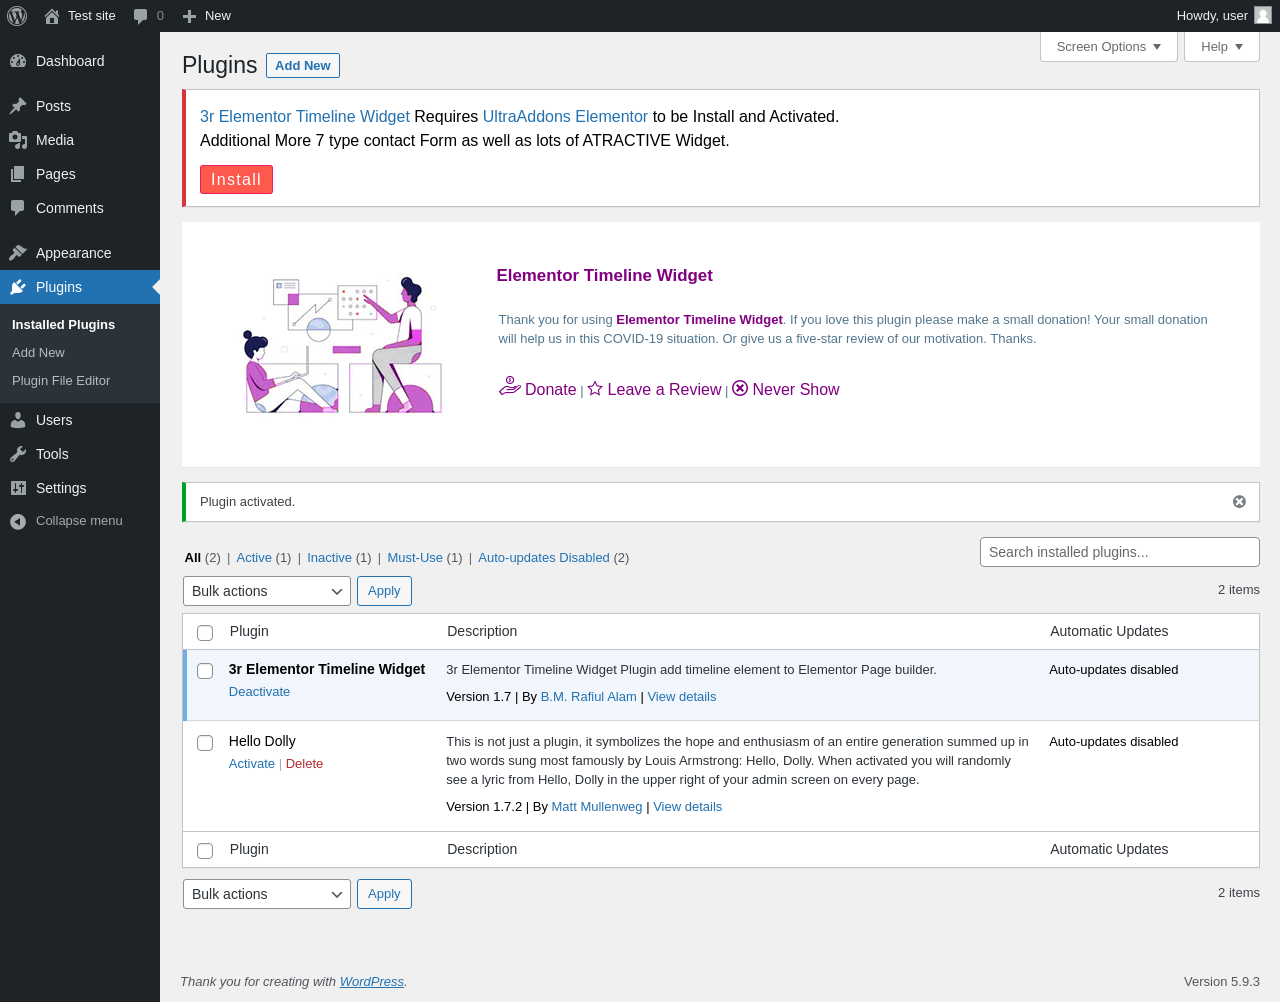Image resolution: width=1280 pixels, height=1002 pixels.
Task: Filter plugins by Inactive
Action: (x=329, y=558)
